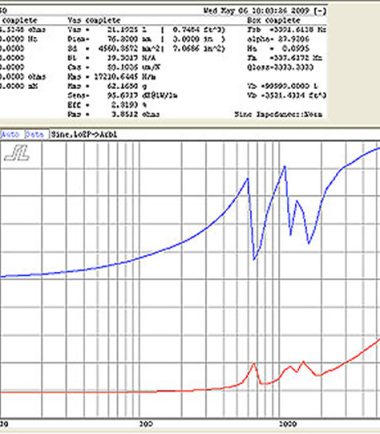This screenshot has height=434, width=380.
Task: Click the Qloss row in Box column
Action: coord(281,67)
